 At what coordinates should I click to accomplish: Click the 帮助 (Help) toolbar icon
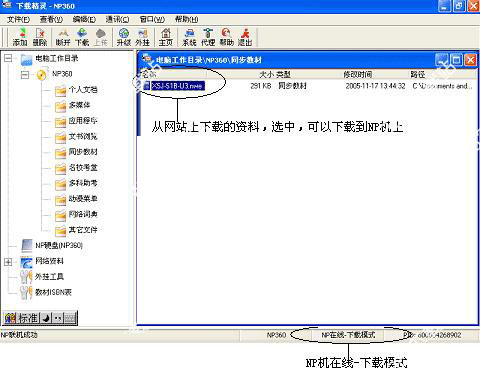[227, 37]
